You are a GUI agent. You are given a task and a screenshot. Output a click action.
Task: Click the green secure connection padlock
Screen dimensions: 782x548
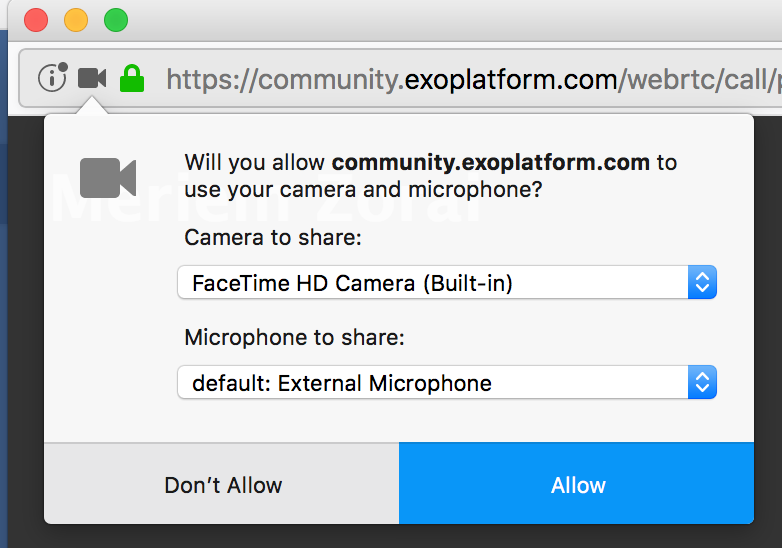[132, 78]
